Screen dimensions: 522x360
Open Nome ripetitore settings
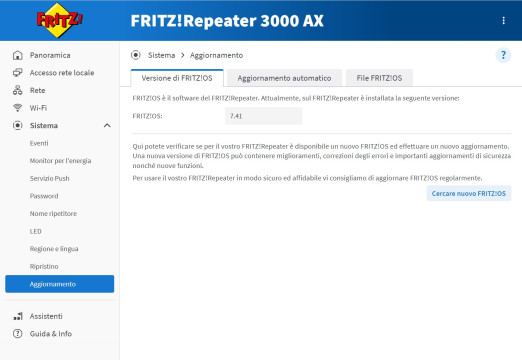pos(53,214)
